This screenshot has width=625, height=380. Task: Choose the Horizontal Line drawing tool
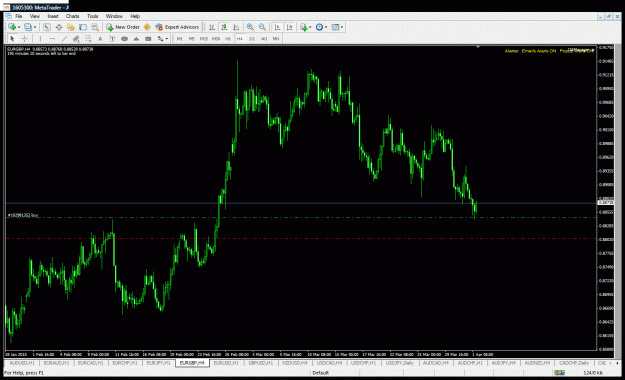[x=52, y=39]
